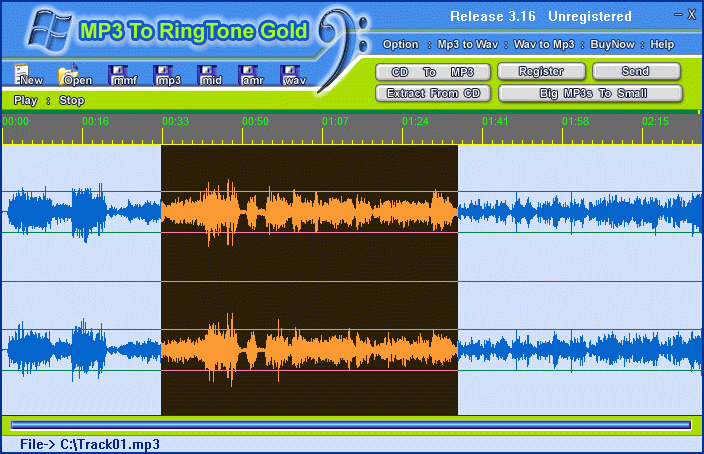
Task: Save as mid using the floppy icon
Action: coord(209,75)
